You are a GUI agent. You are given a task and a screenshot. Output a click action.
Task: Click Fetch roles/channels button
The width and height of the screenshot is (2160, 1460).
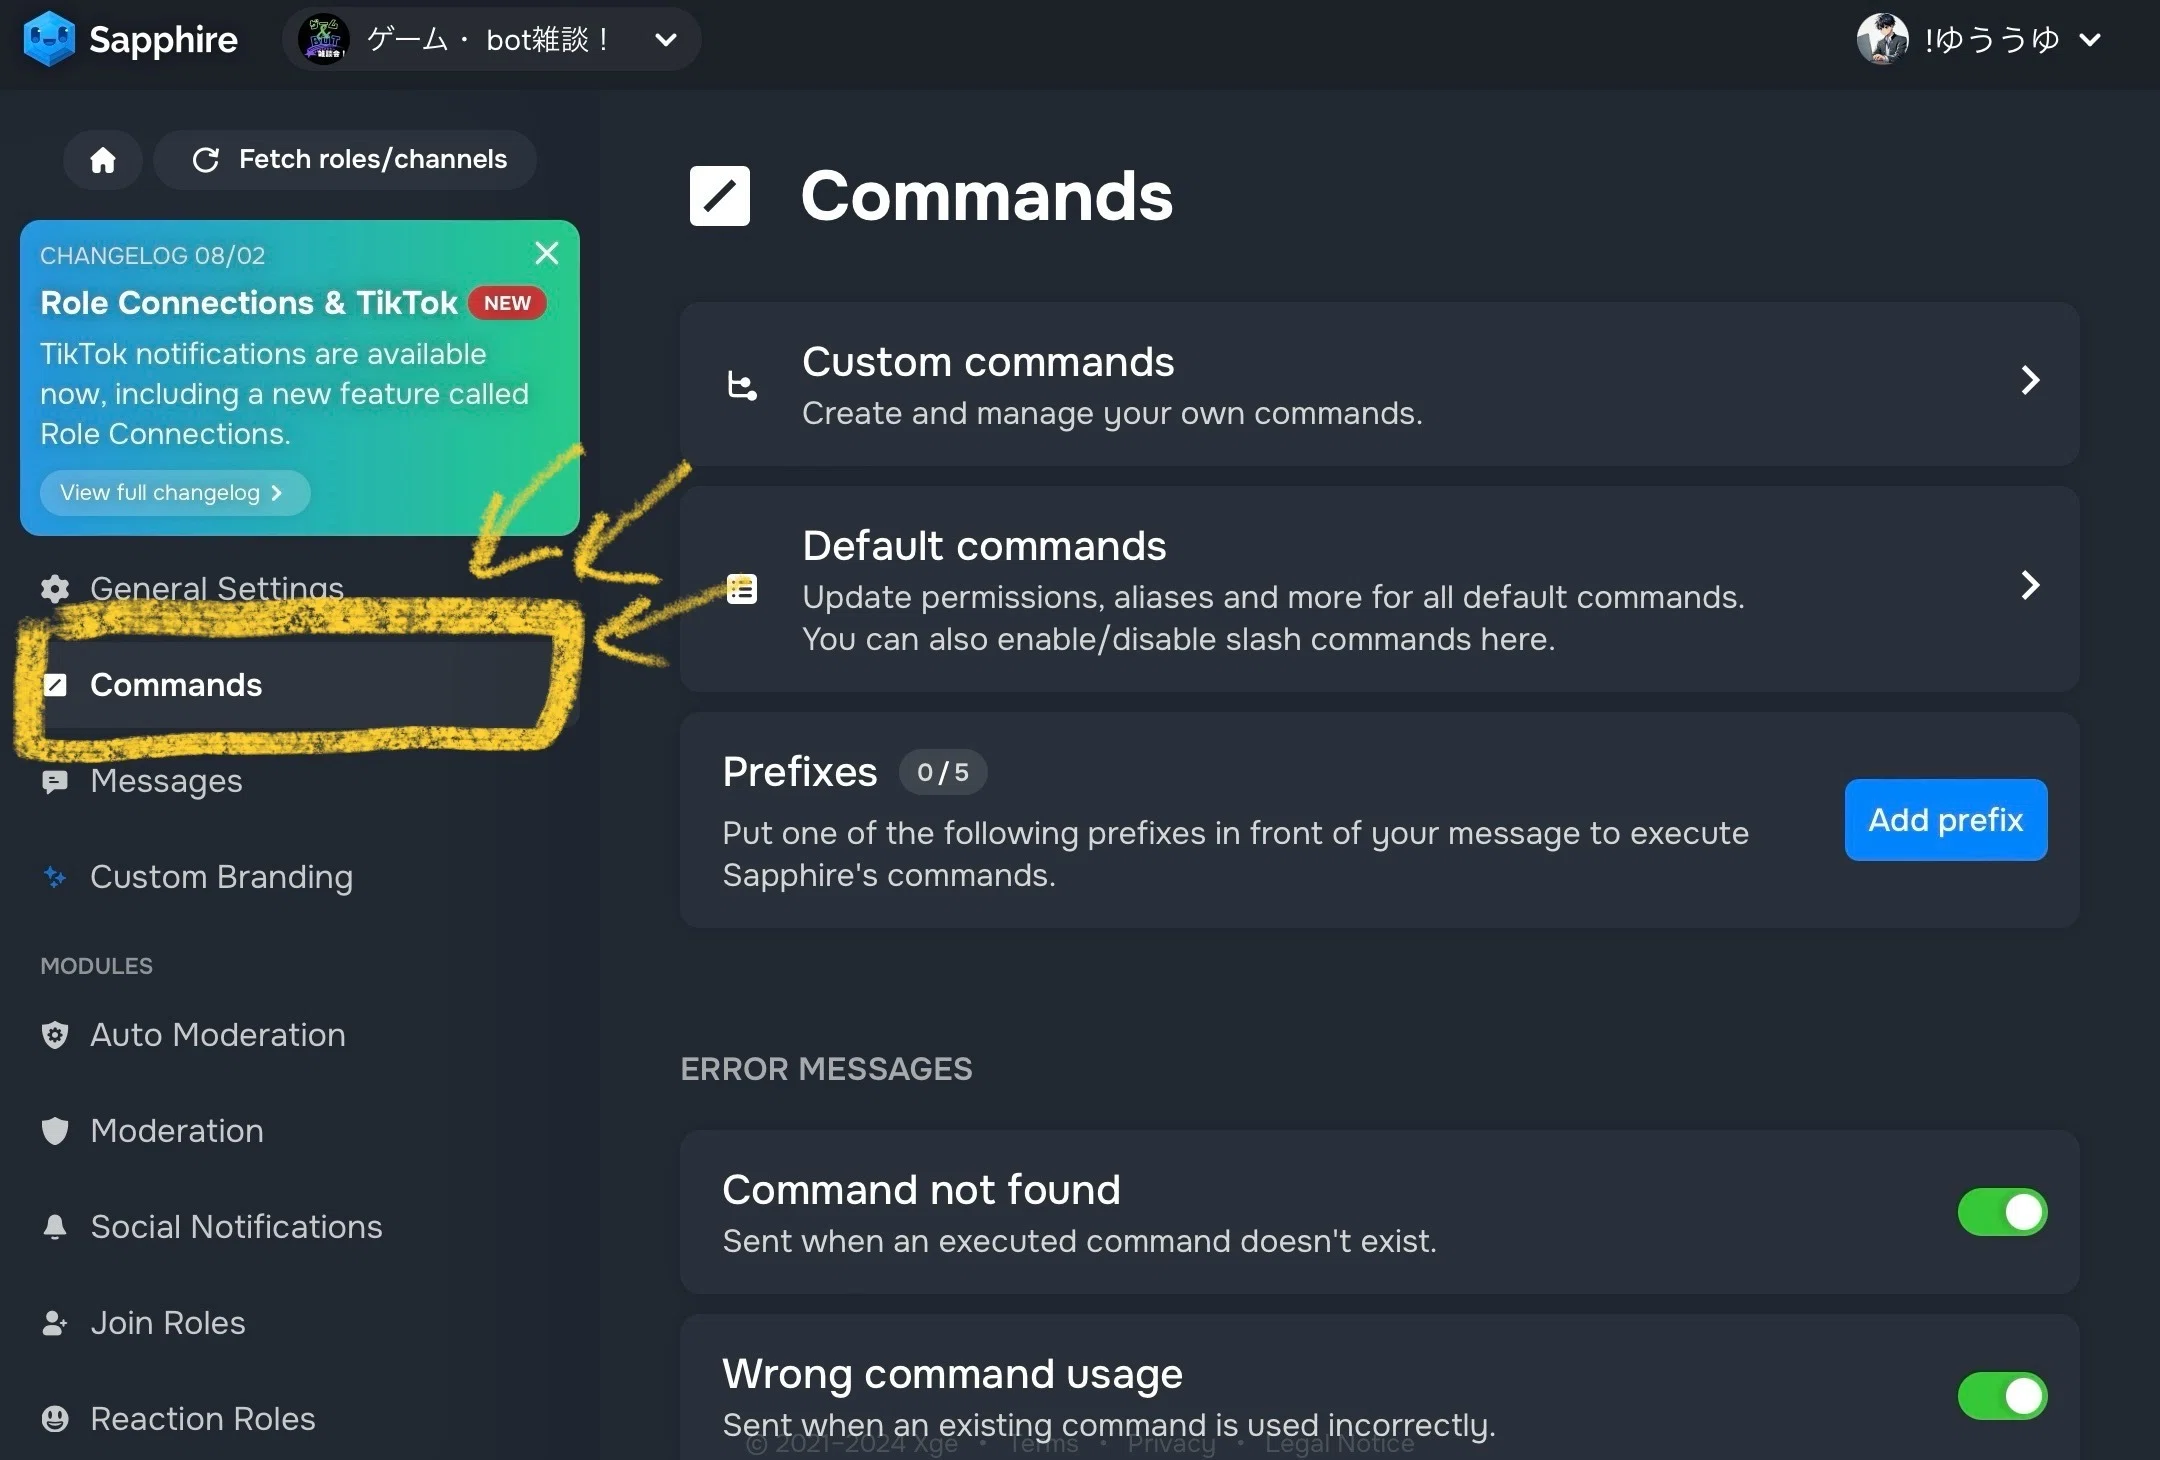coord(346,160)
